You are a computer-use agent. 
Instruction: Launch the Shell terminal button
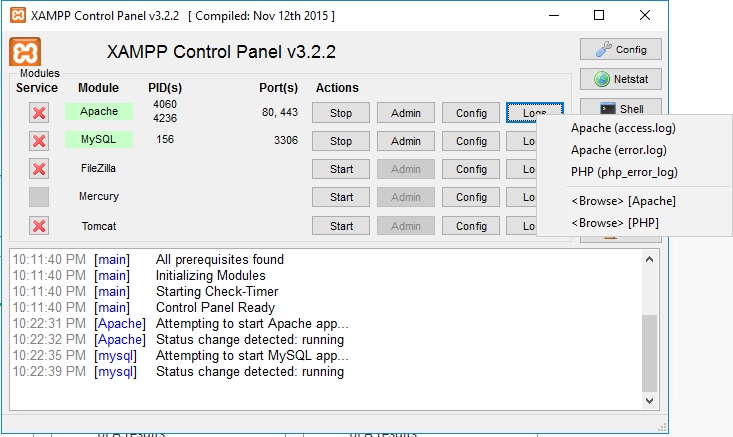pyautogui.click(x=621, y=107)
